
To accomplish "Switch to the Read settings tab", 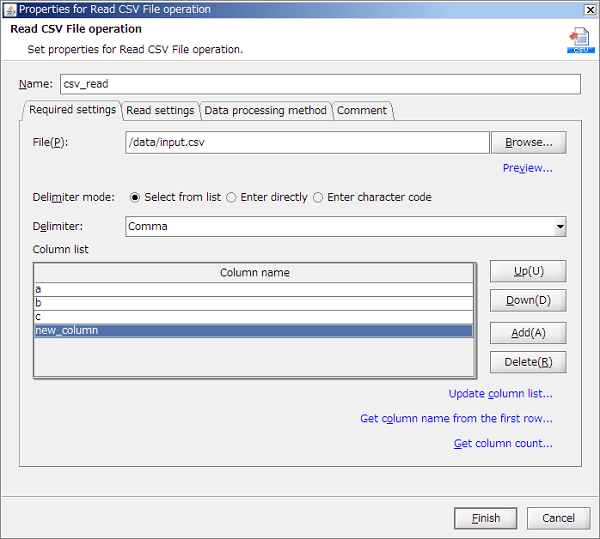I will pyautogui.click(x=160, y=111).
